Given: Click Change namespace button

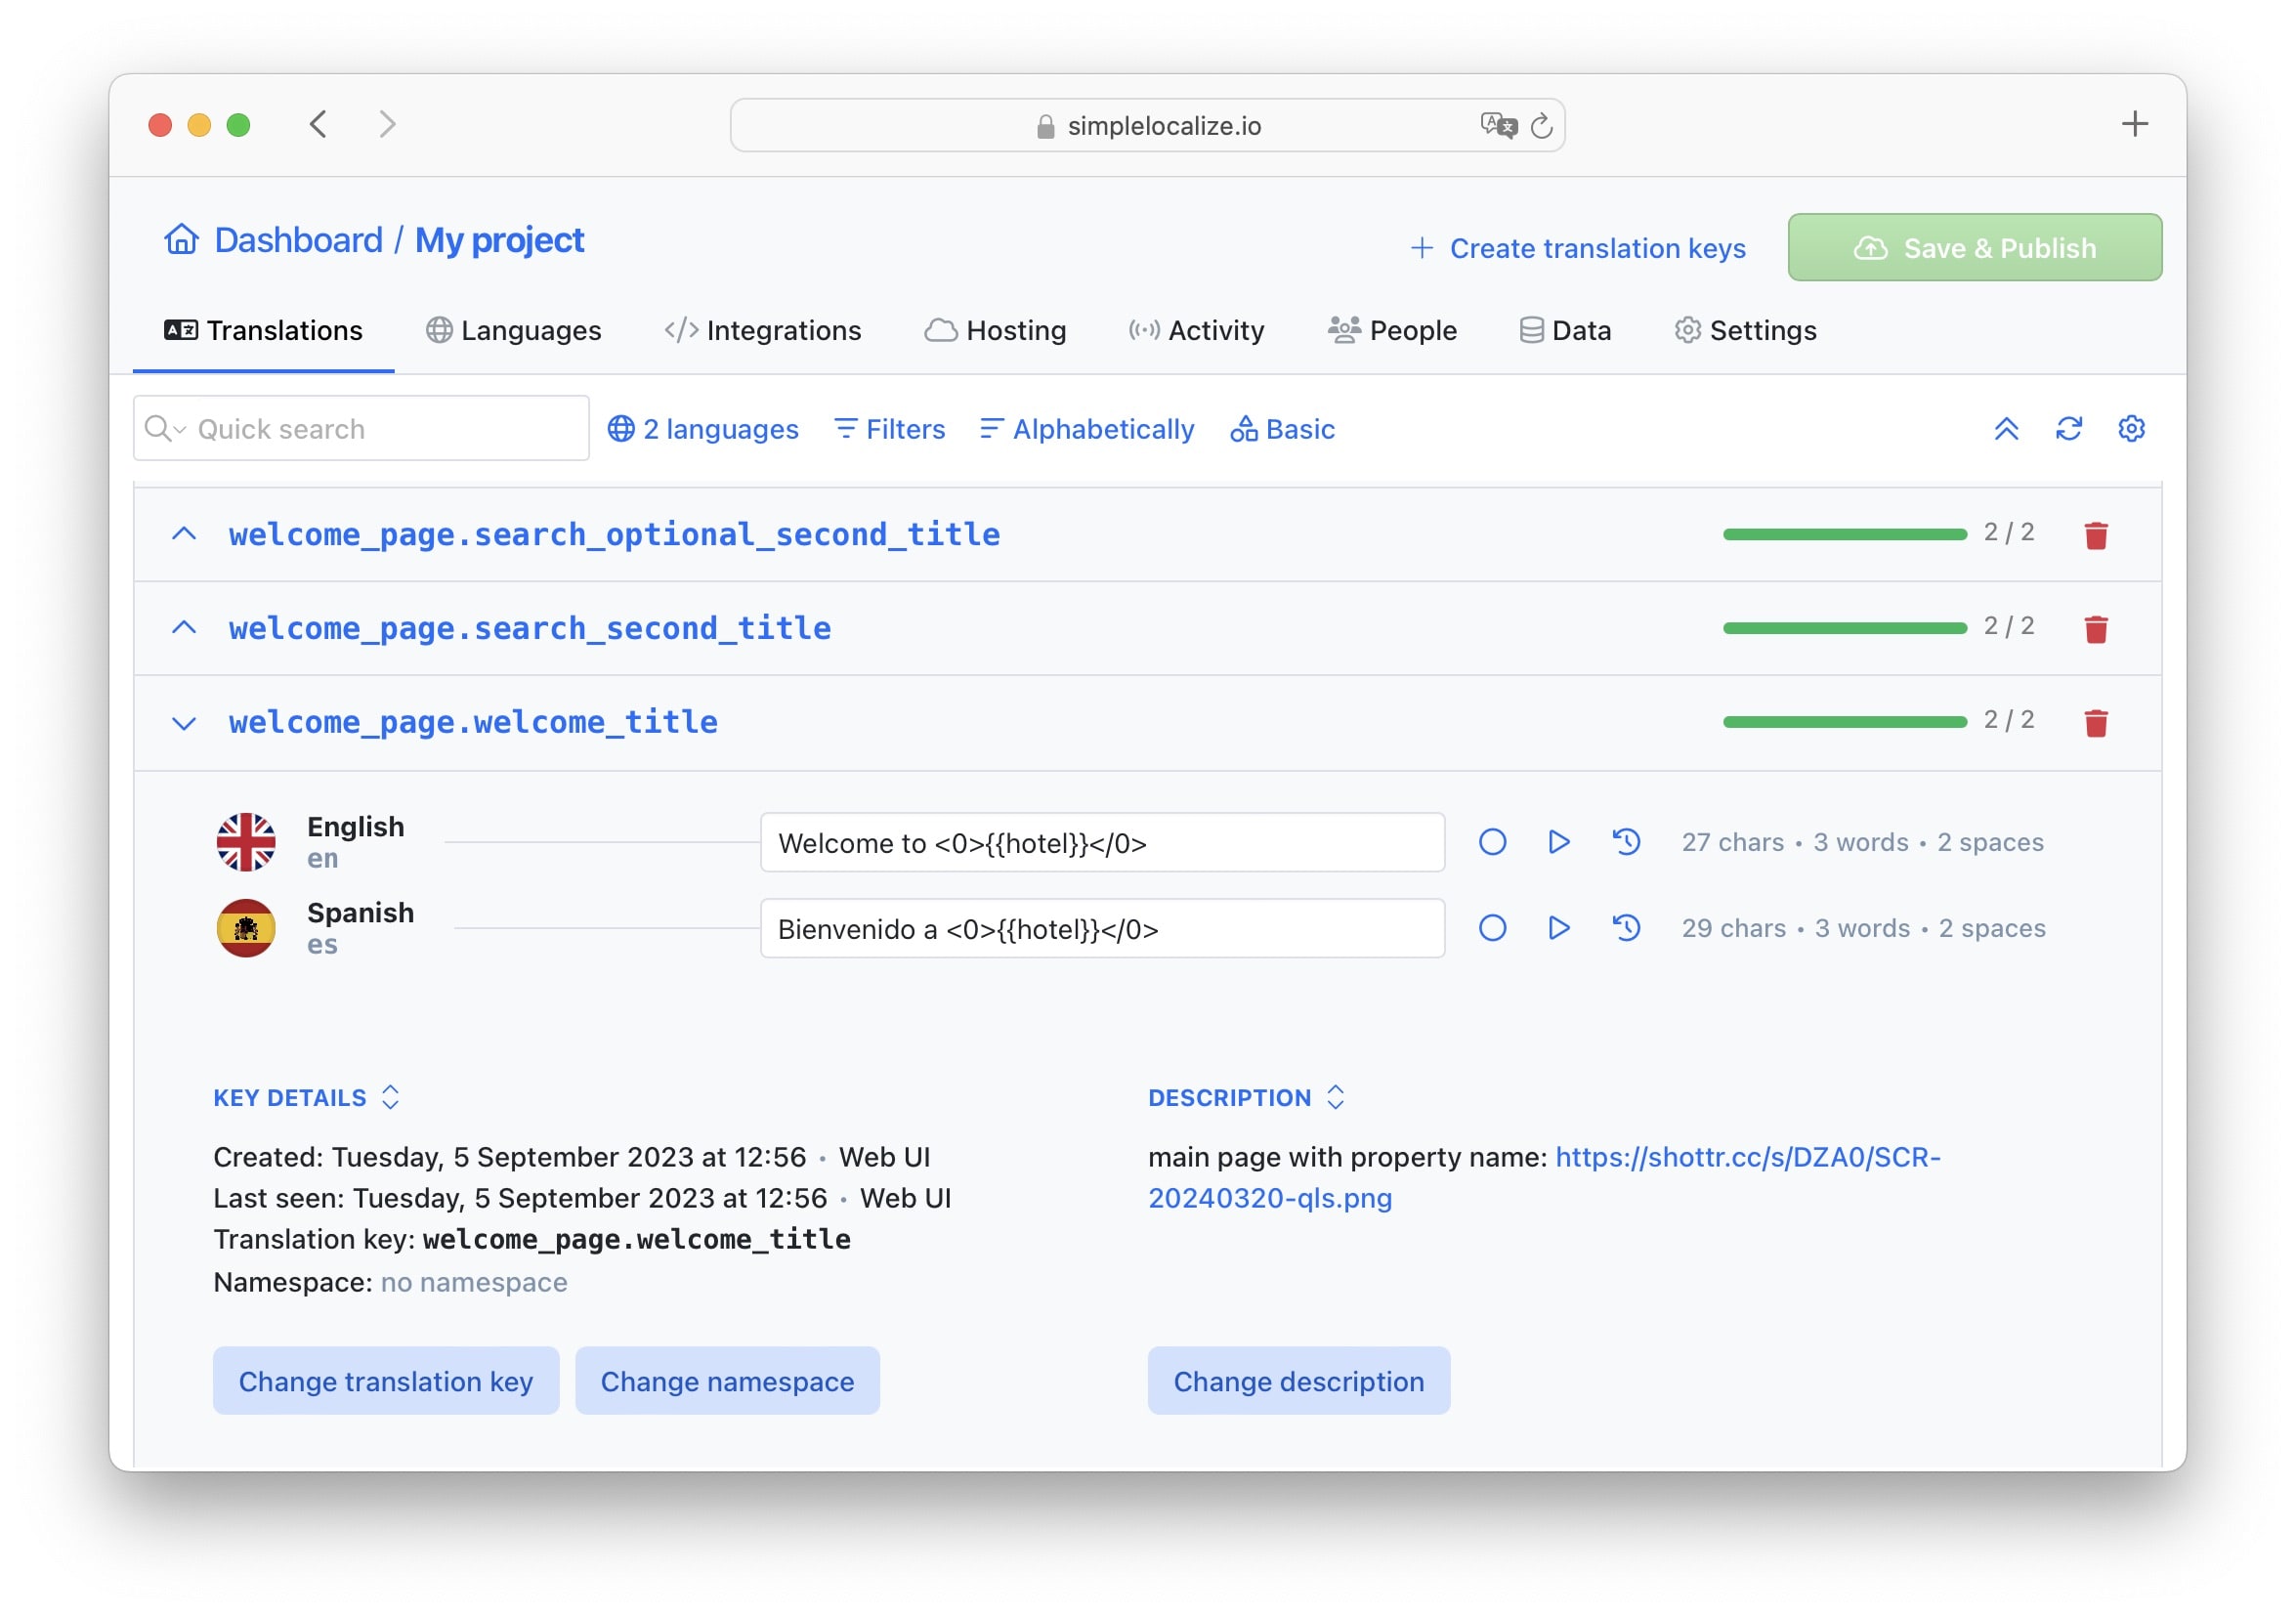Looking at the screenshot, I should tap(727, 1381).
